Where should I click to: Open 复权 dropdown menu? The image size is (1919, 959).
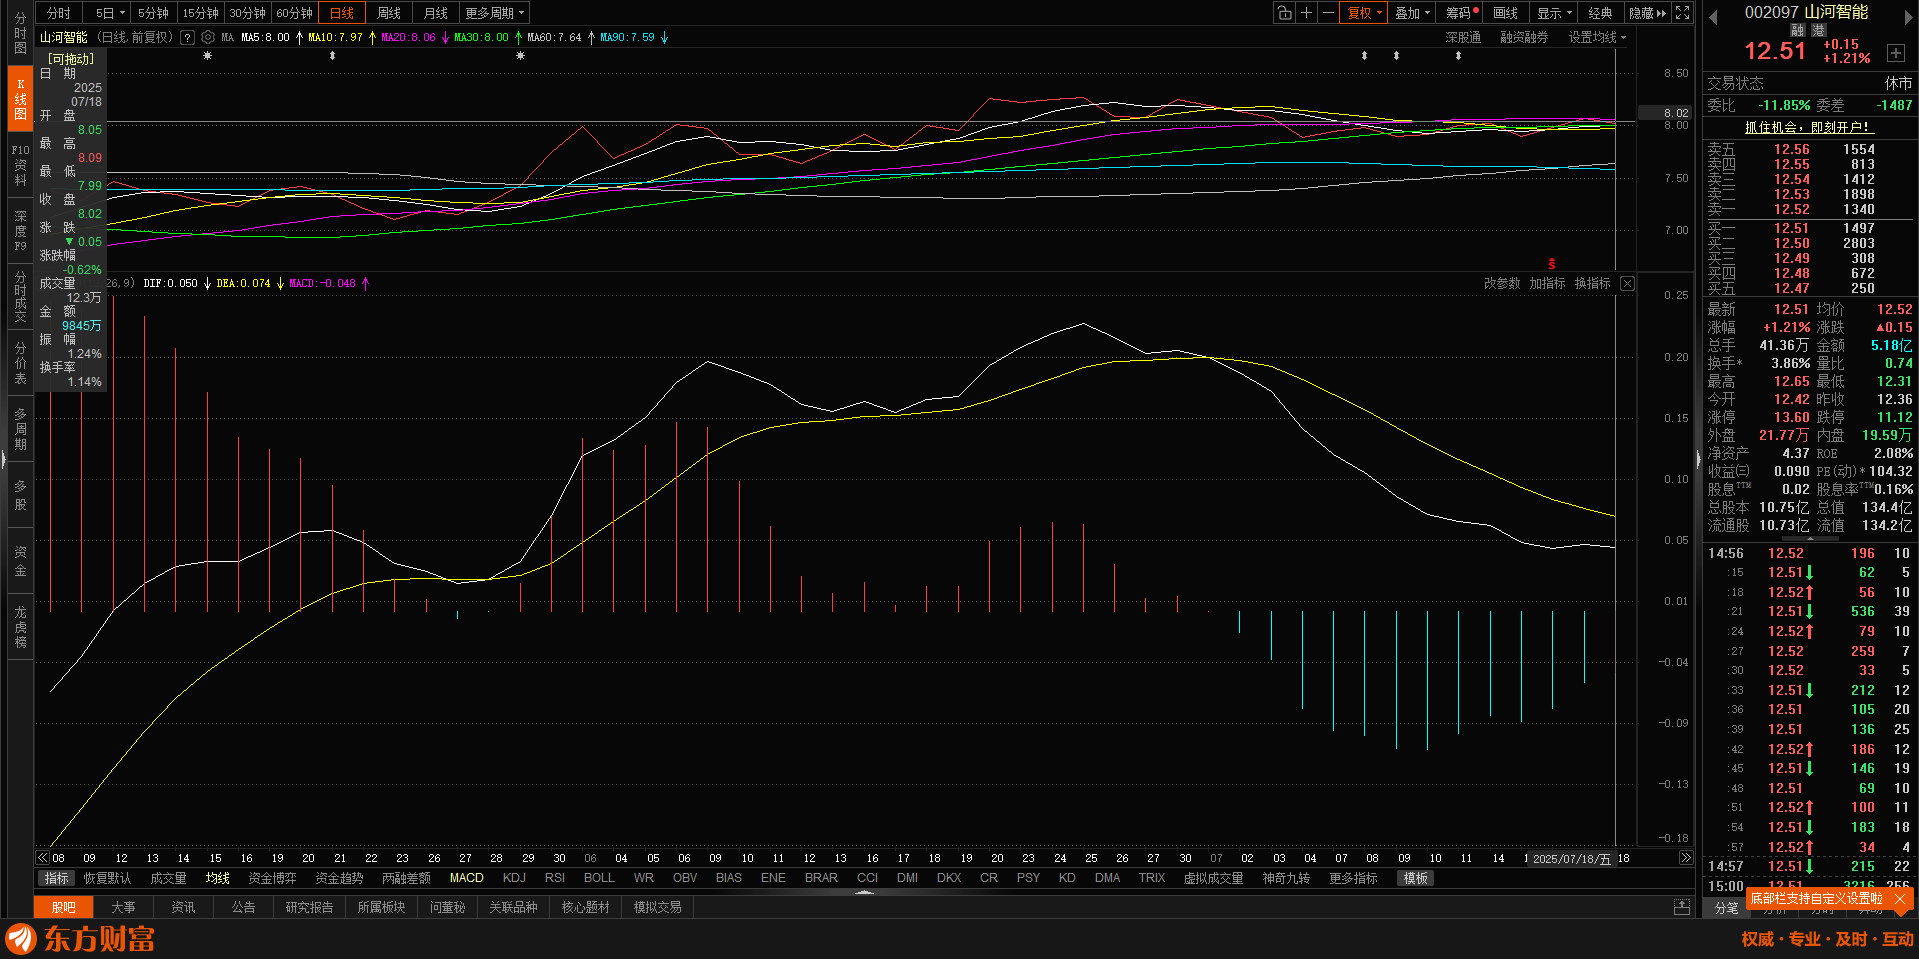1364,13
